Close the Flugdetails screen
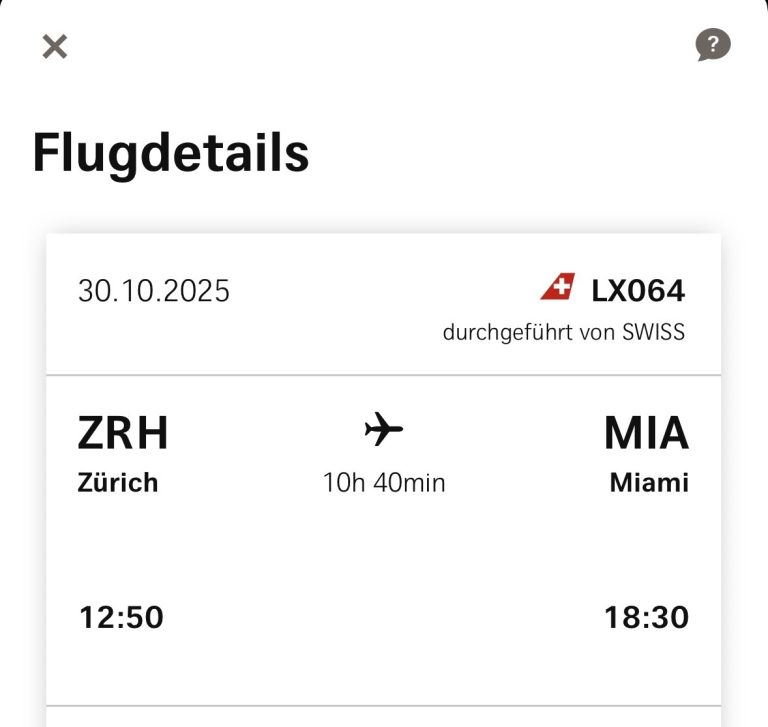Screen dimensions: 768x727 click(x=54, y=46)
